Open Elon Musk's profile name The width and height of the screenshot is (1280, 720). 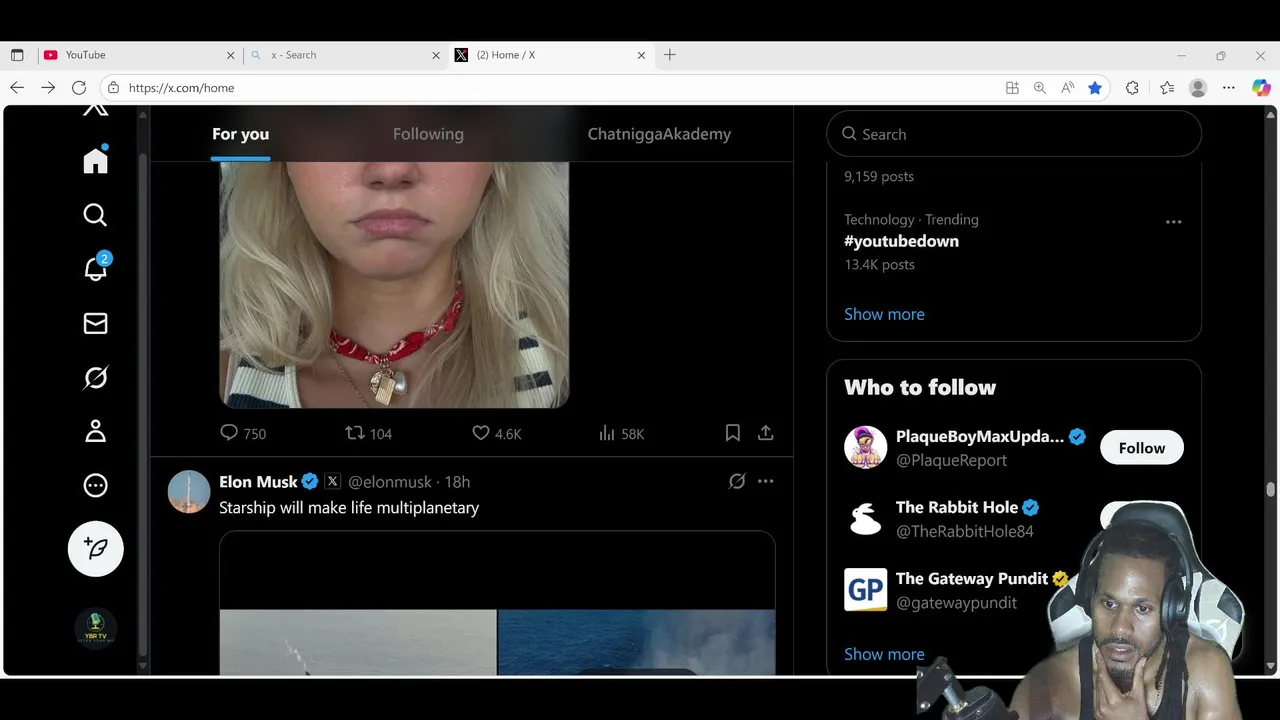258,481
